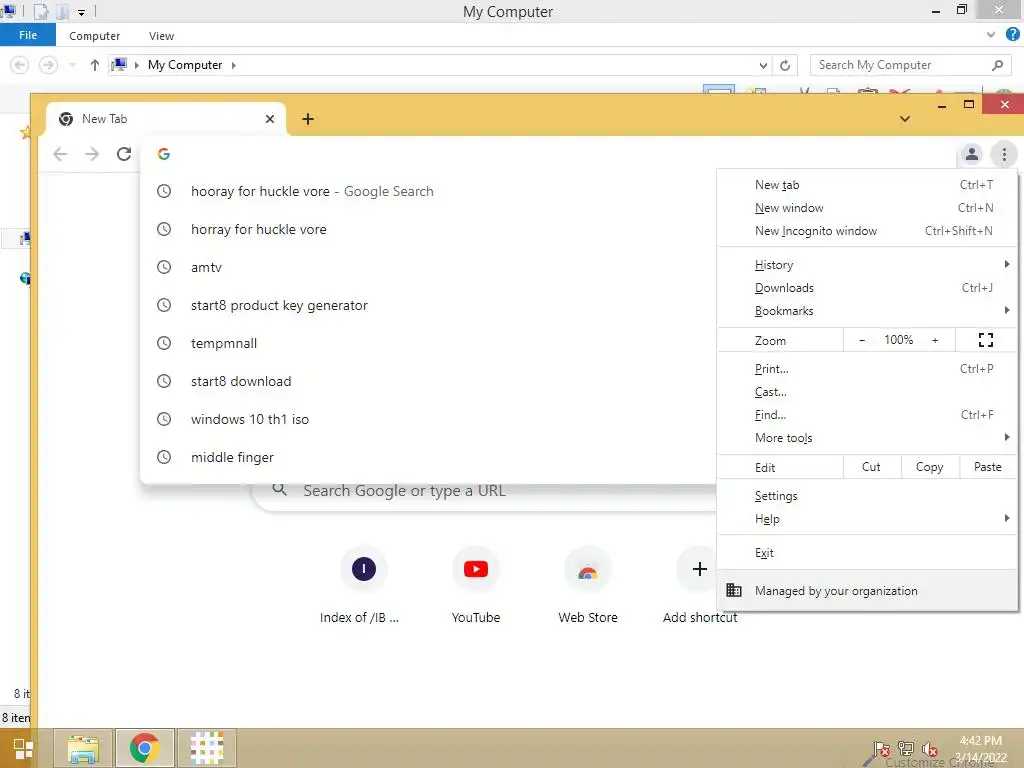The height and width of the screenshot is (768, 1024).
Task: Open Chrome tab search dropdown chevron
Action: pyautogui.click(x=904, y=119)
